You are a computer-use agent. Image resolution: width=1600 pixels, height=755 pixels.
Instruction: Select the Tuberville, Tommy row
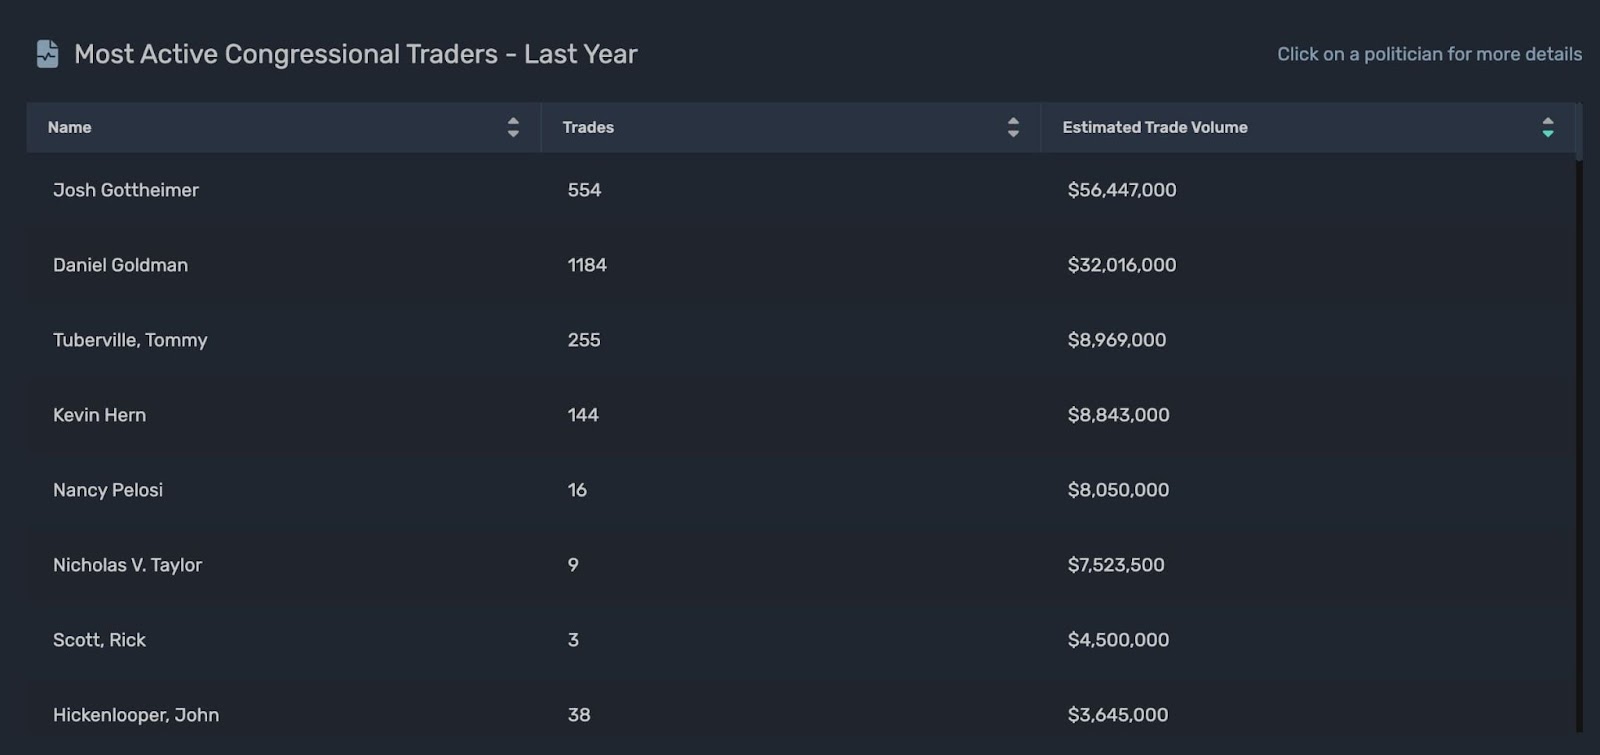pyautogui.click(x=130, y=340)
